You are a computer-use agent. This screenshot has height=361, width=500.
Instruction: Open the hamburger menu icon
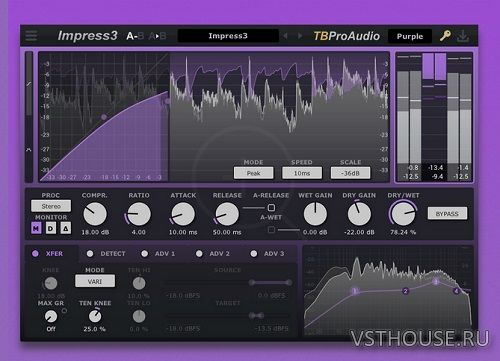[x=31, y=36]
